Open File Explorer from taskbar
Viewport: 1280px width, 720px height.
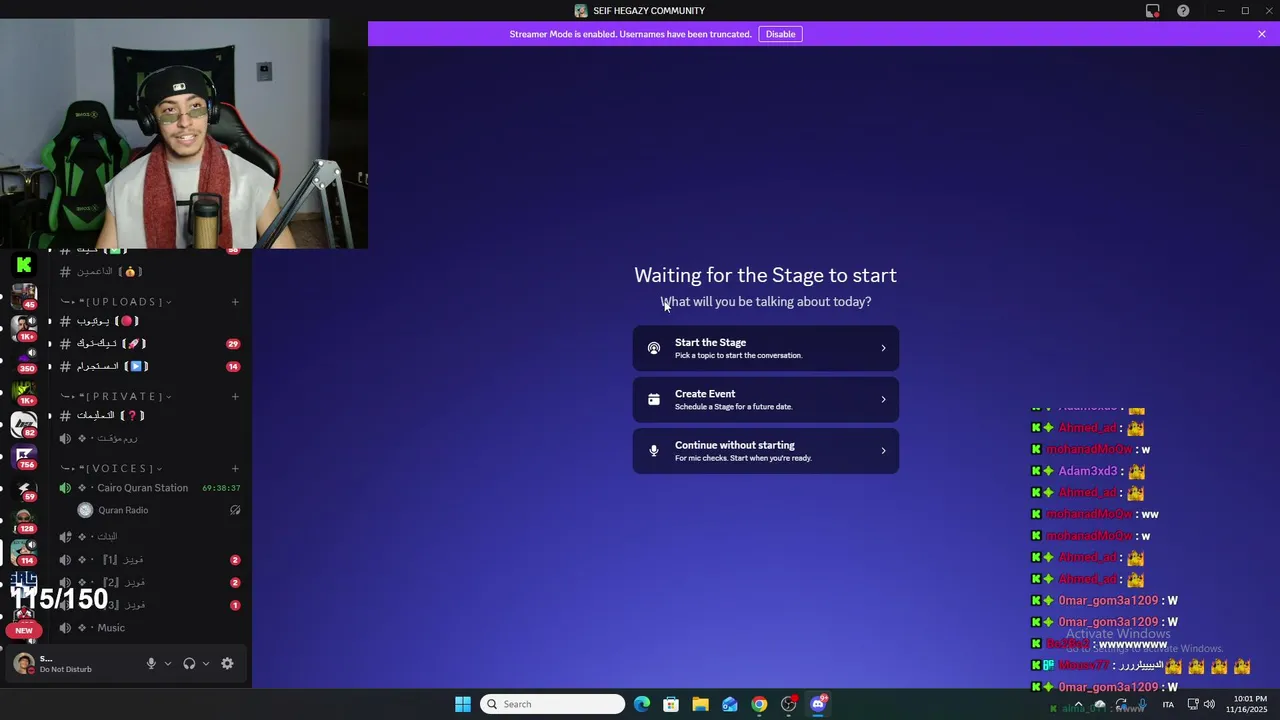point(700,704)
